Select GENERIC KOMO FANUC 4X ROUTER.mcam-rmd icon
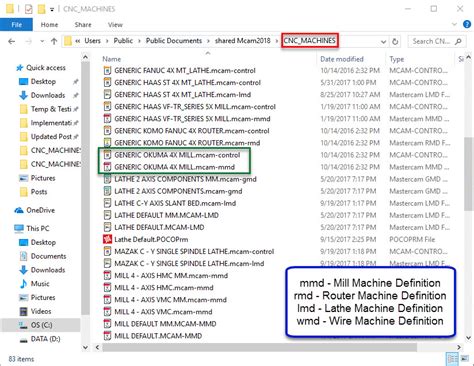Viewport: 474px width, 366px height. coord(107,143)
